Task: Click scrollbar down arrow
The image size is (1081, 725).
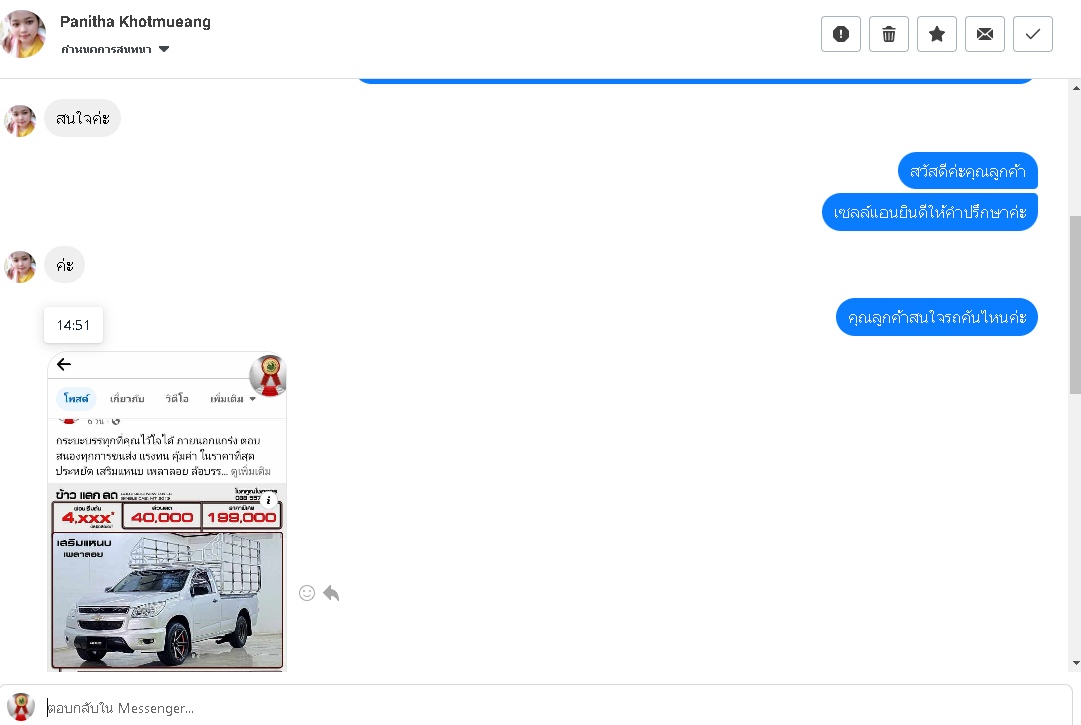Action: click(1075, 664)
